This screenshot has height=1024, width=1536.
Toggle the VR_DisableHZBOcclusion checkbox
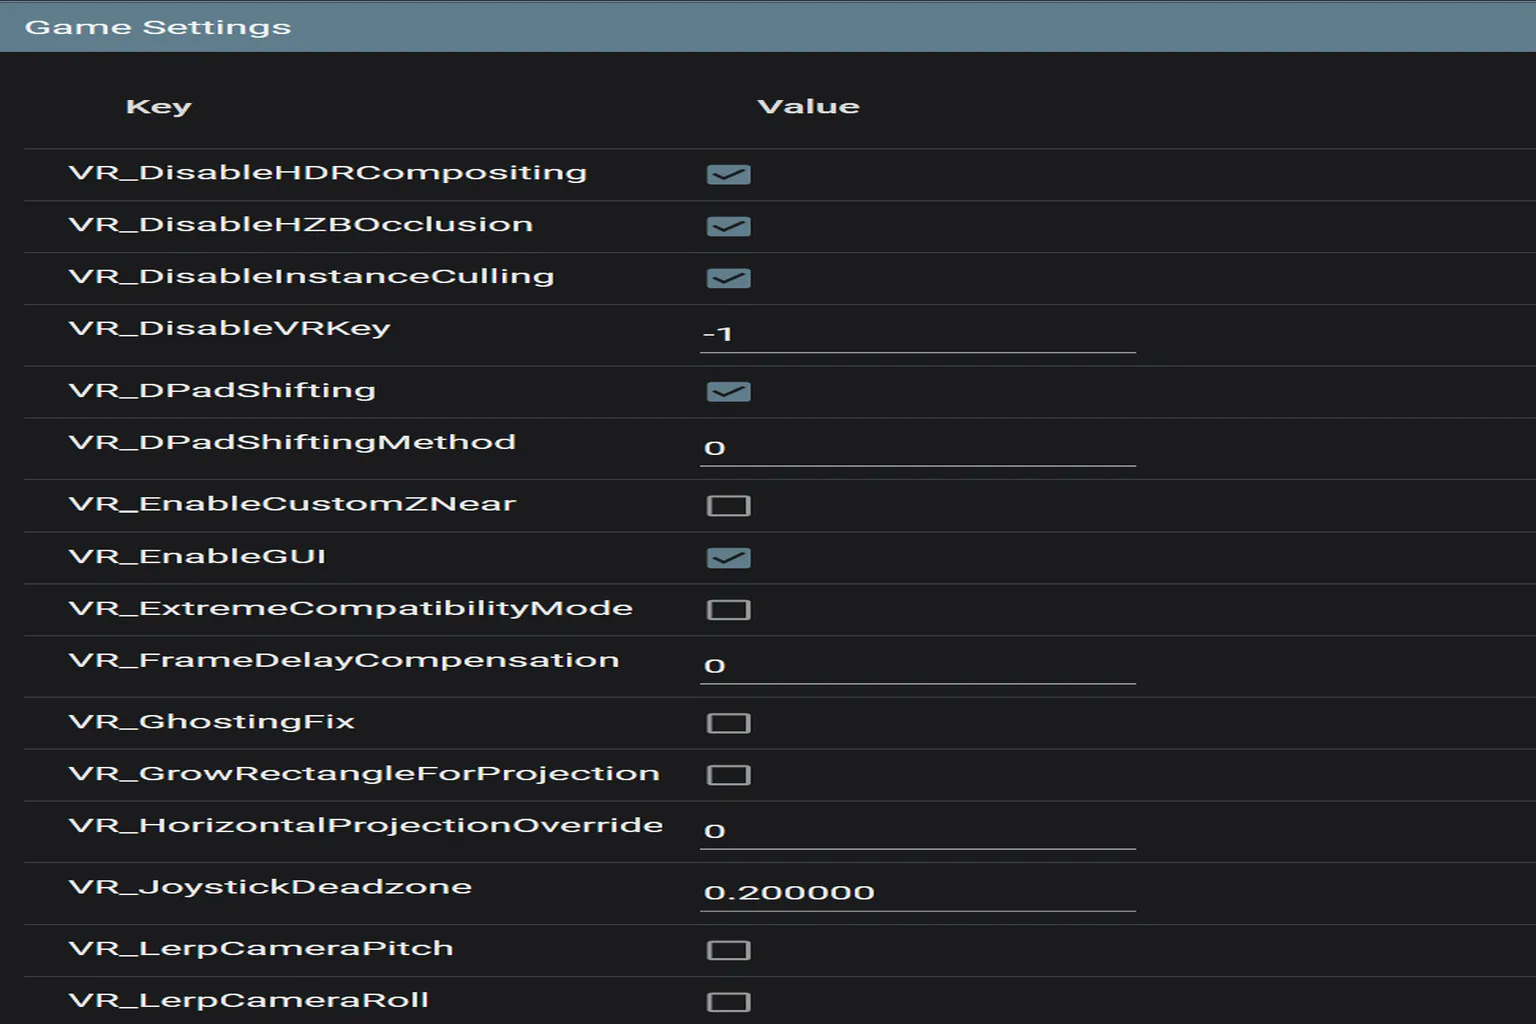(728, 227)
